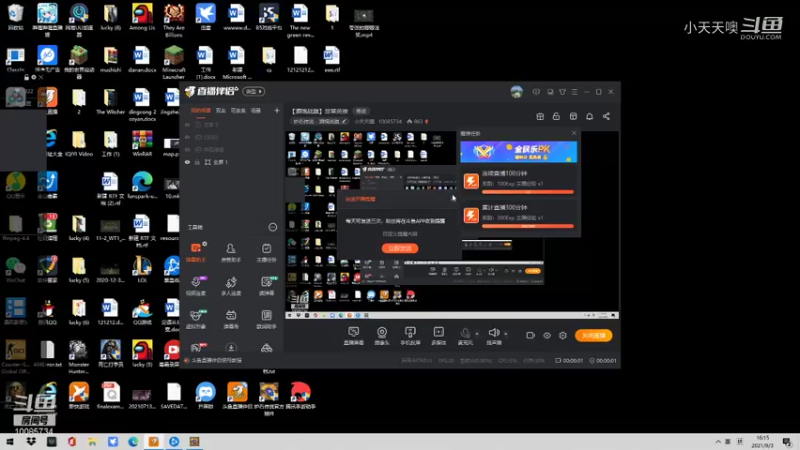Click the padlock icon above the preview
The image size is (800, 450).
tap(556, 116)
